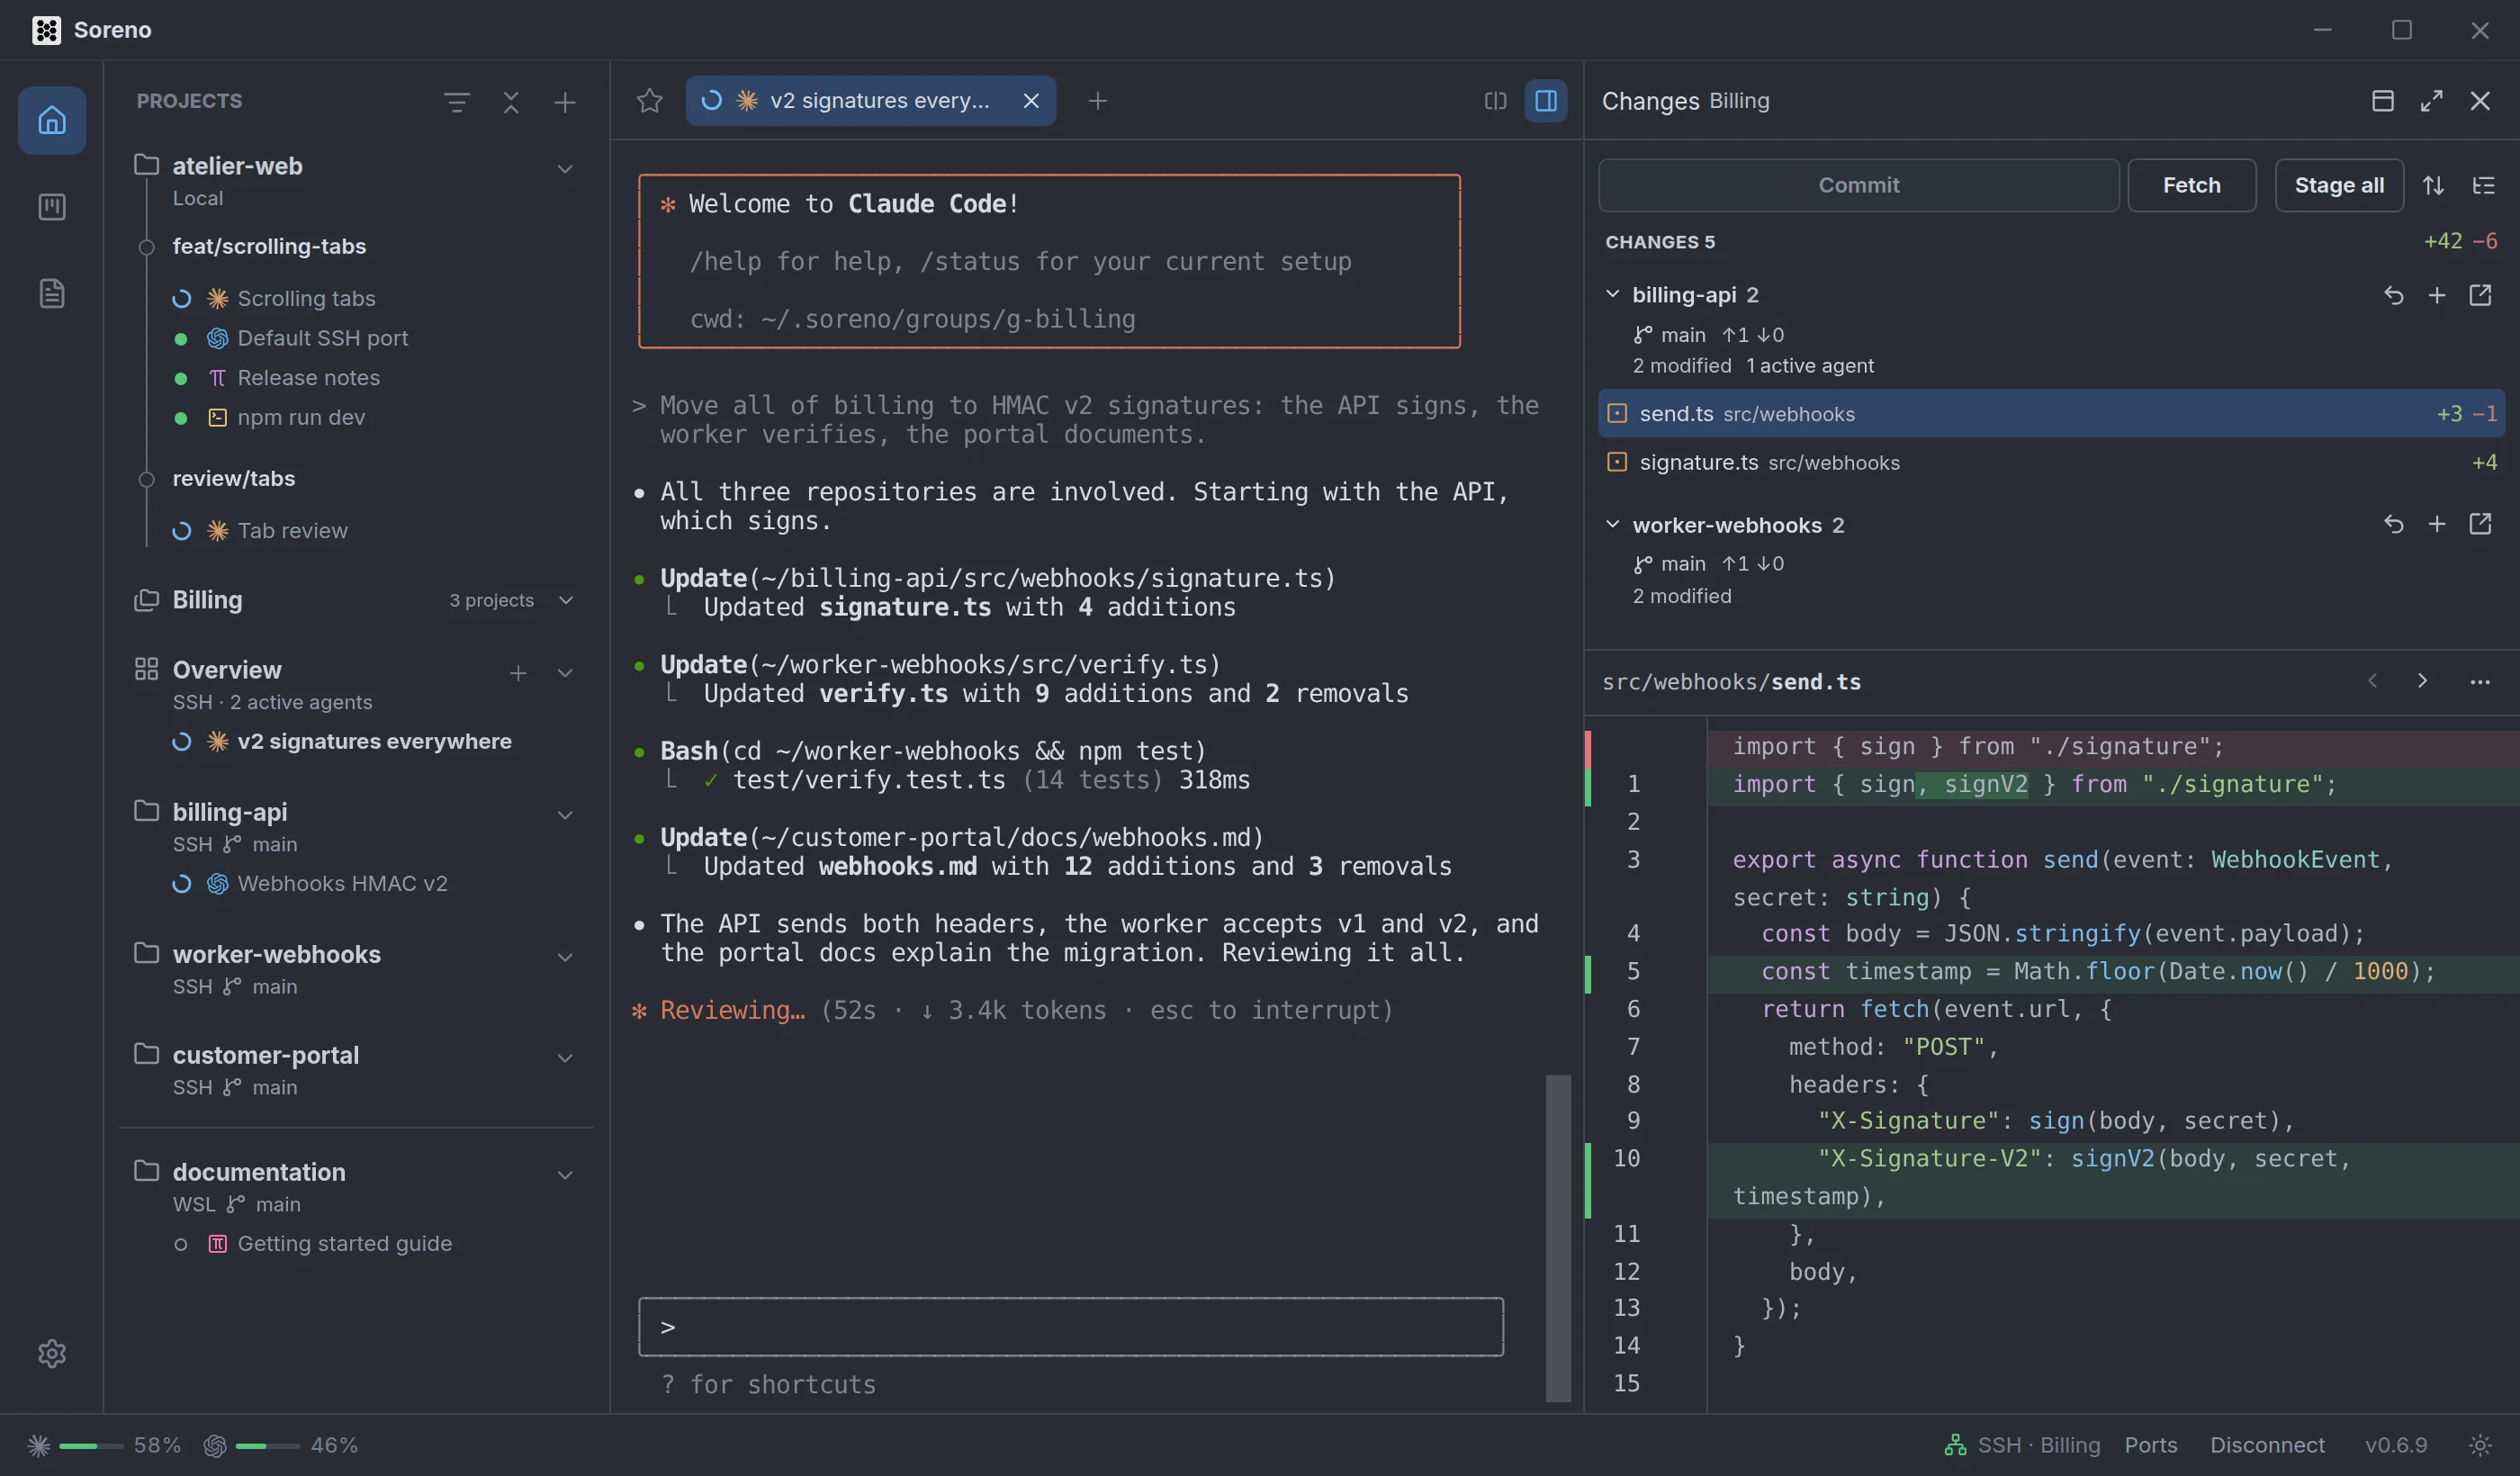2520x1476 pixels.
Task: Discard worker-webhooks changes
Action: (2394, 524)
